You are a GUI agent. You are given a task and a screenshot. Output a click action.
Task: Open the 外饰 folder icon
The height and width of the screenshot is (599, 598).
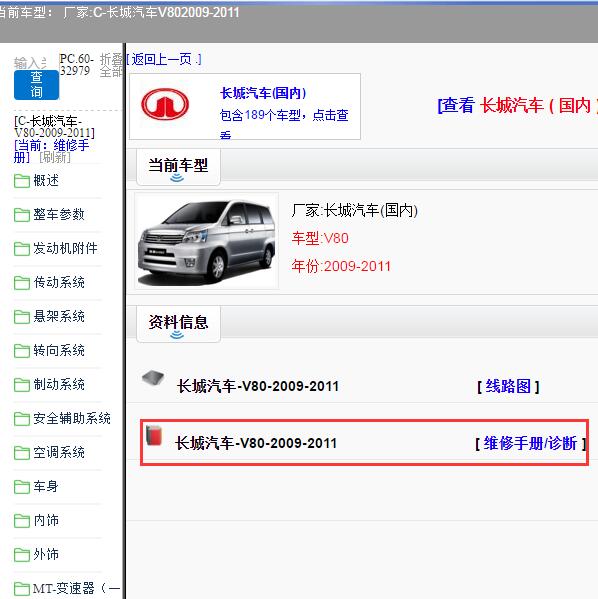(22, 555)
